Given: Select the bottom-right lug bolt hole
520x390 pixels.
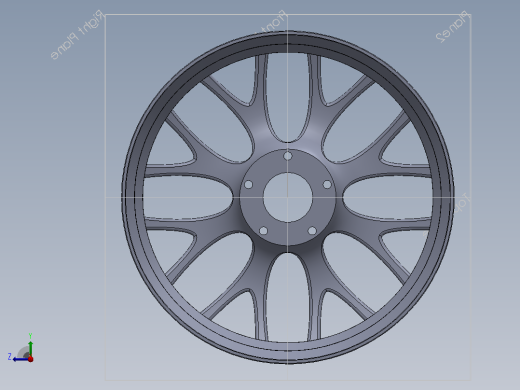Looking at the screenshot, I should point(312,231).
